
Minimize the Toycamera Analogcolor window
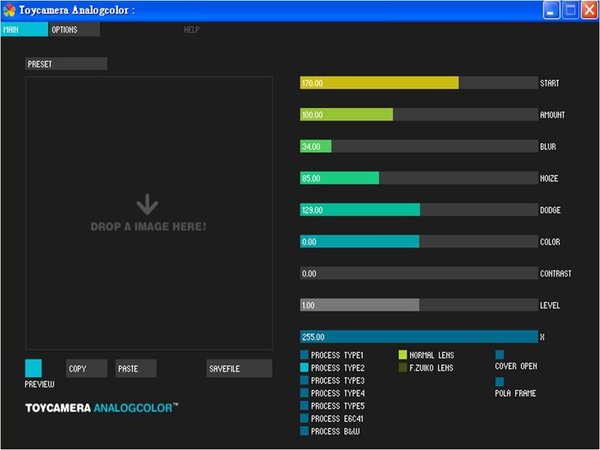tap(551, 10)
